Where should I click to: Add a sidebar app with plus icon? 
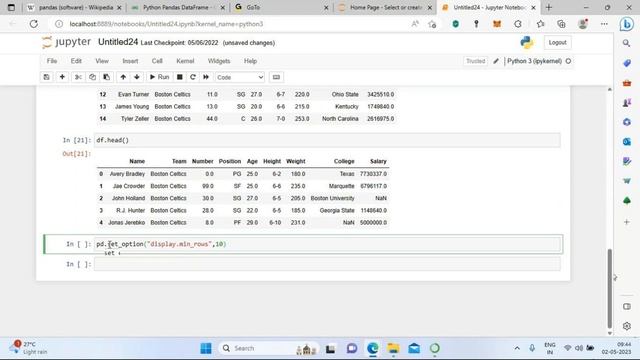[627, 222]
